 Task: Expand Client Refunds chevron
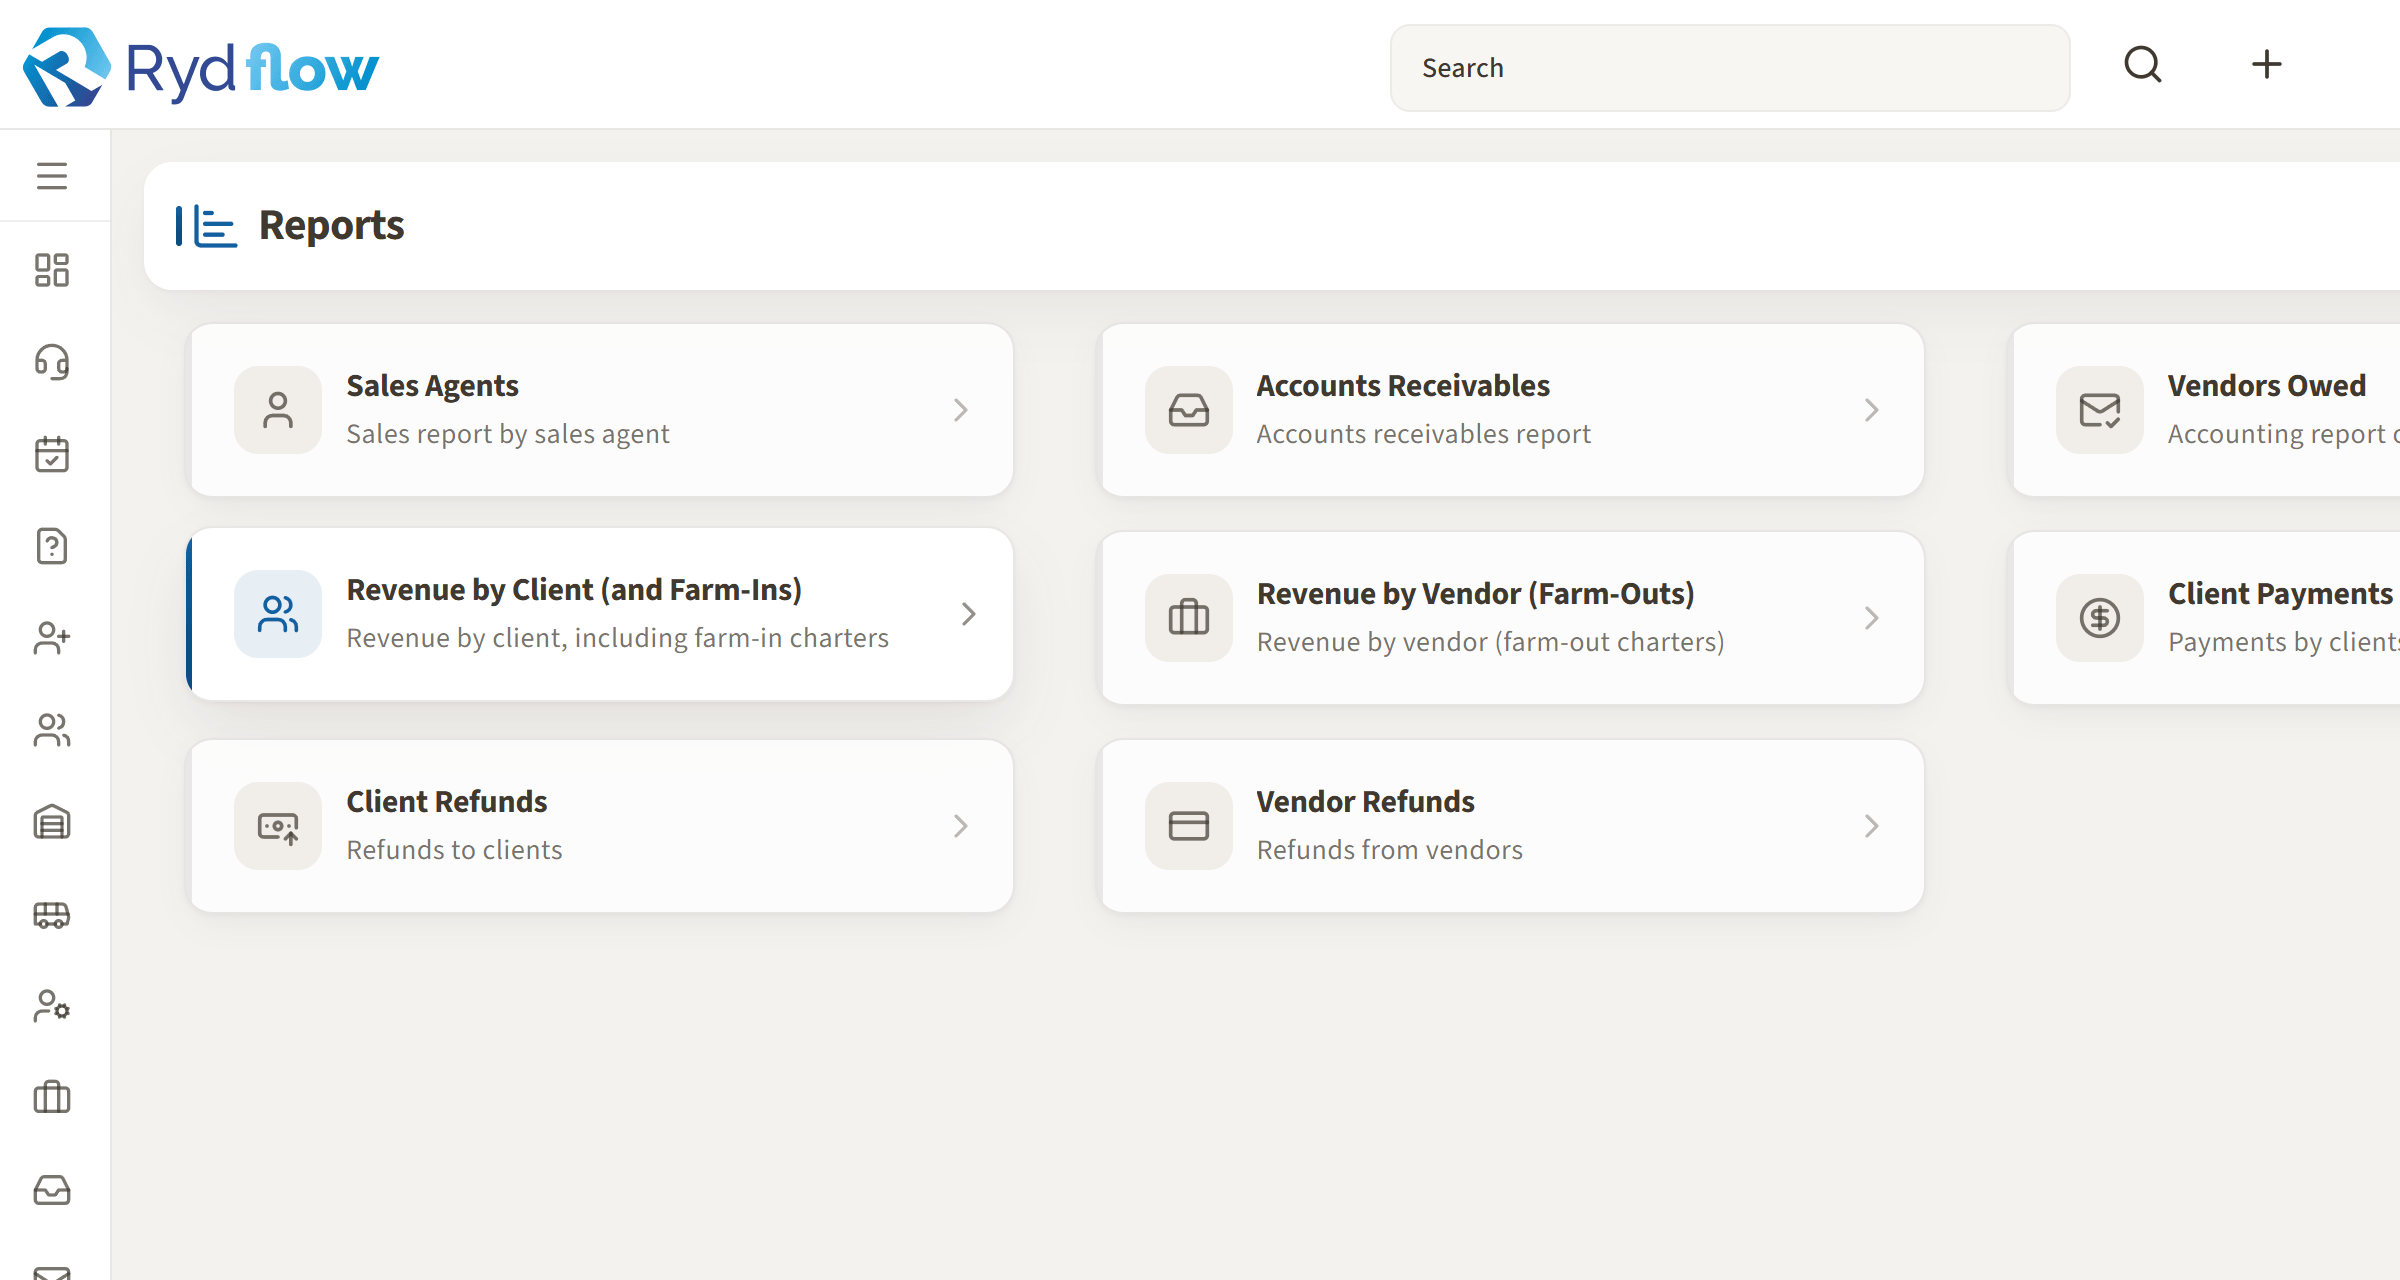coord(961,826)
